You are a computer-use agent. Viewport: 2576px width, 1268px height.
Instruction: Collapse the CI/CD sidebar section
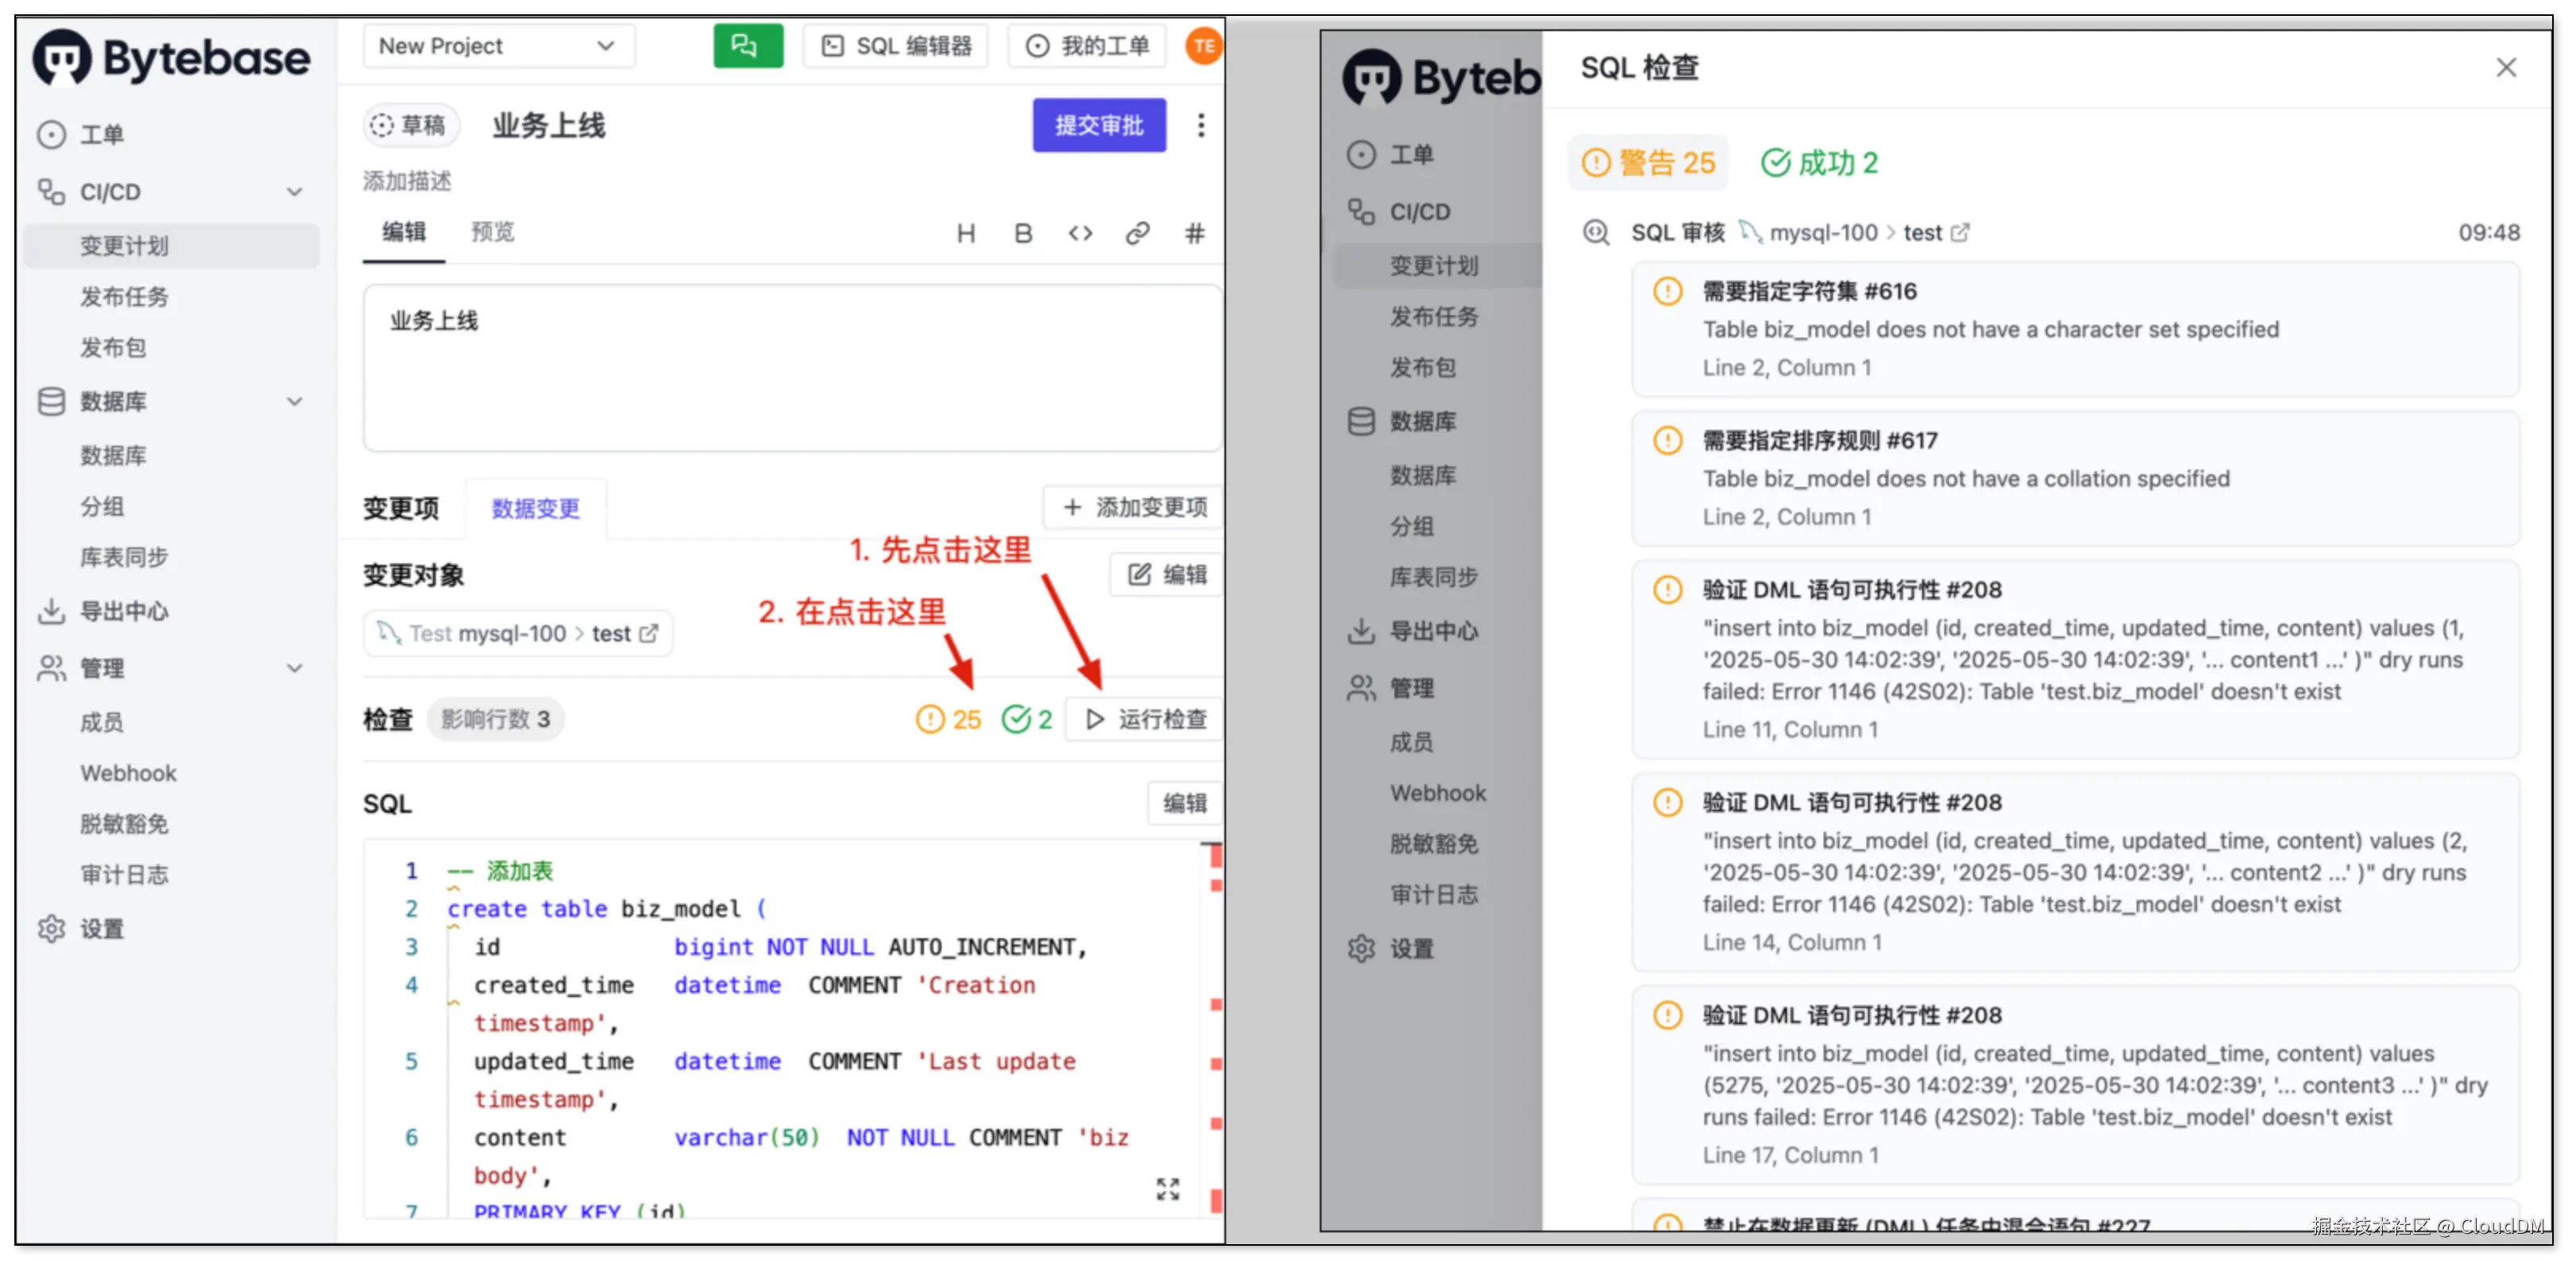tap(294, 192)
